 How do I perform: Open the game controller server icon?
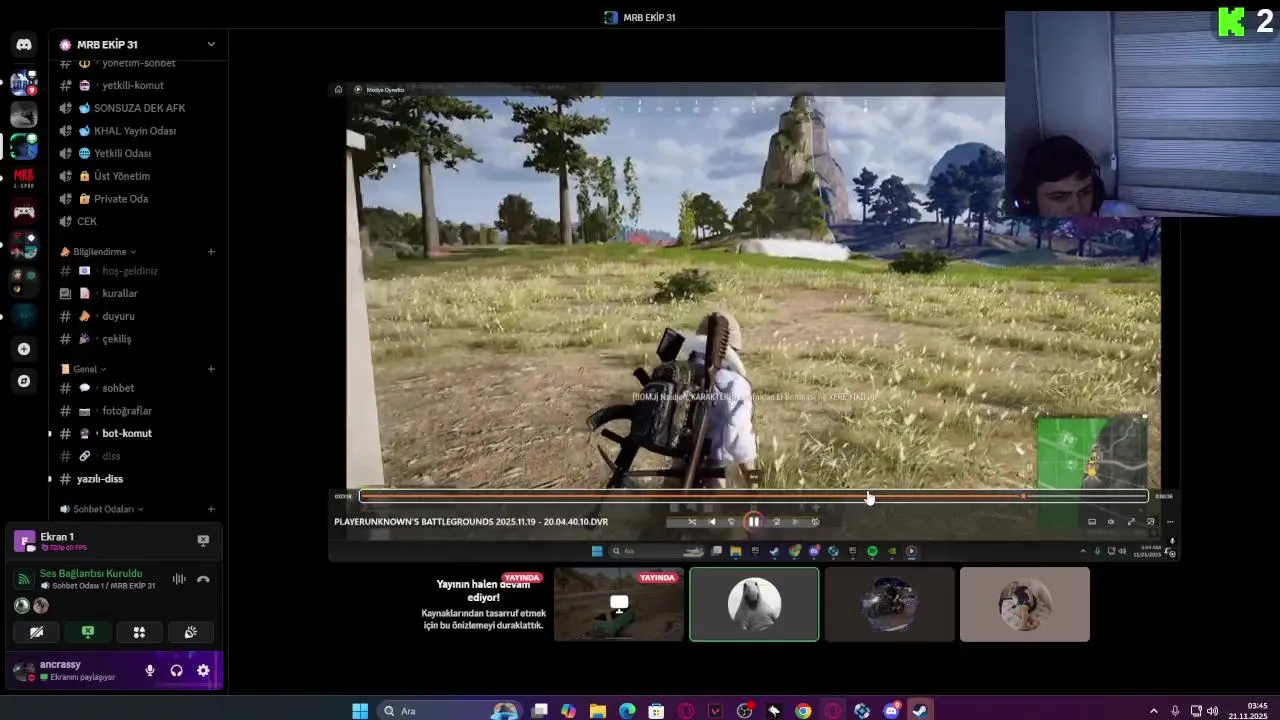pos(24,212)
